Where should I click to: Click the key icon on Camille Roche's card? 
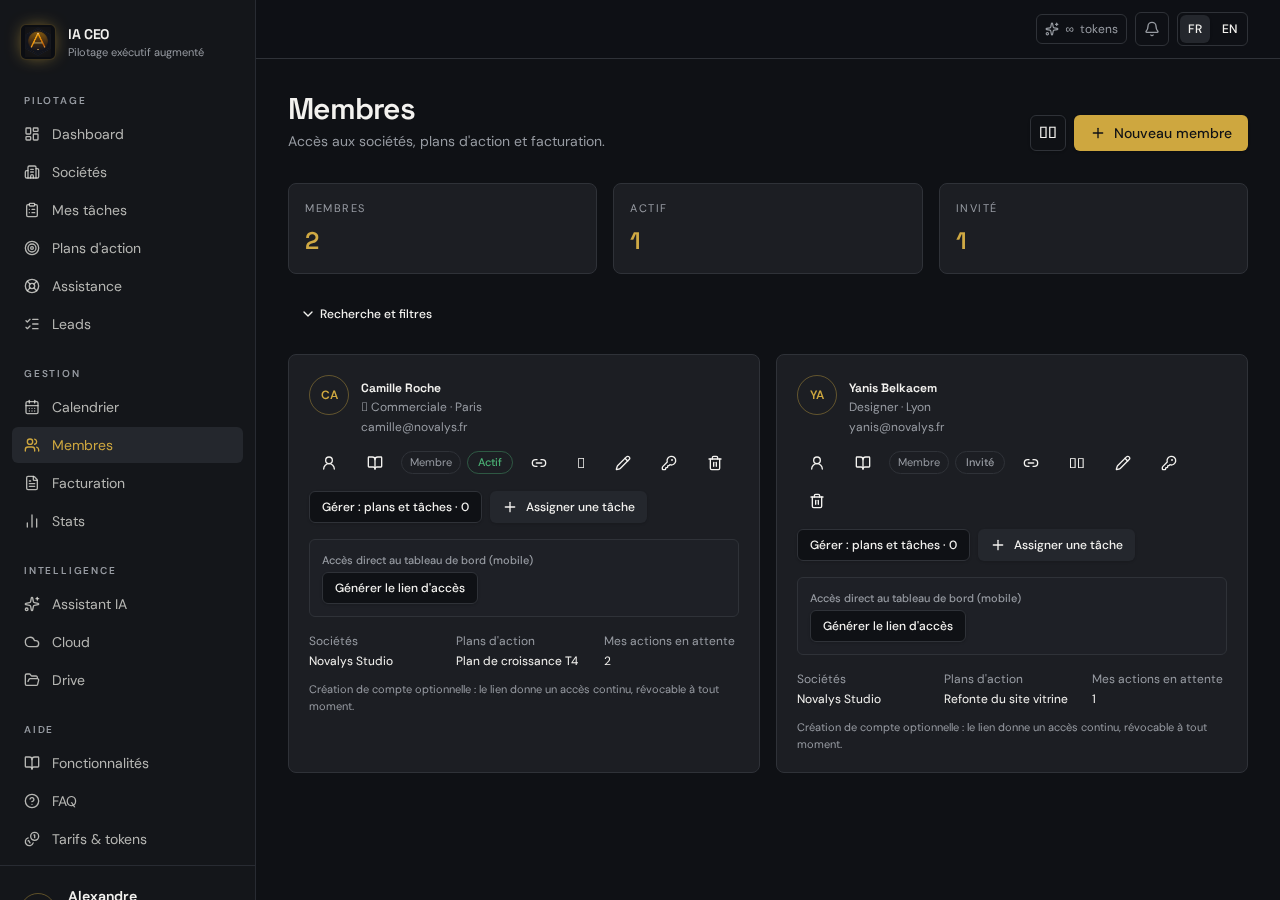click(x=669, y=463)
